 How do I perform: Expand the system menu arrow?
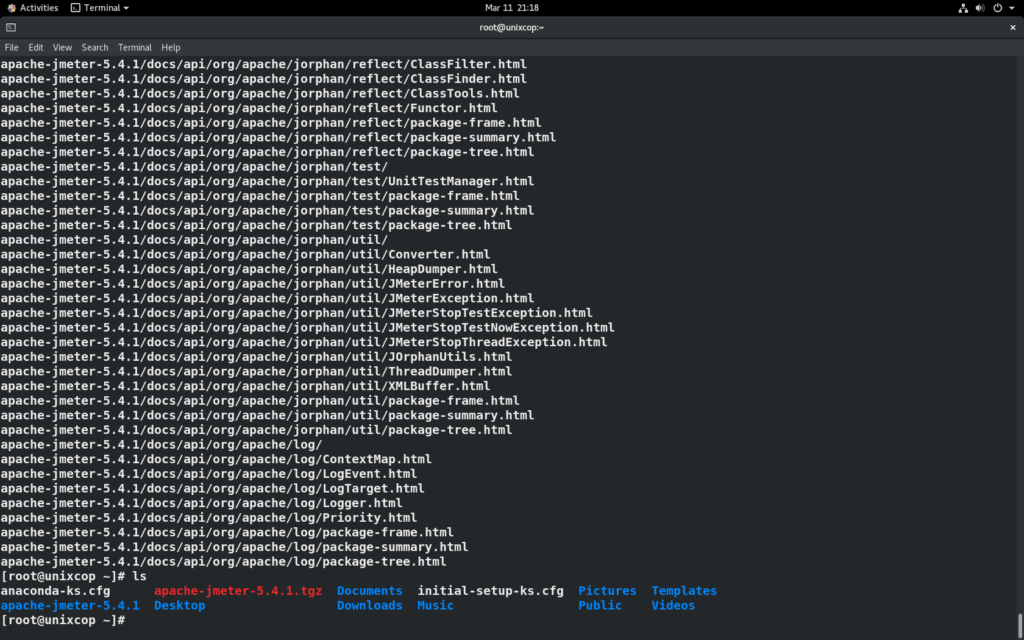point(1012,8)
